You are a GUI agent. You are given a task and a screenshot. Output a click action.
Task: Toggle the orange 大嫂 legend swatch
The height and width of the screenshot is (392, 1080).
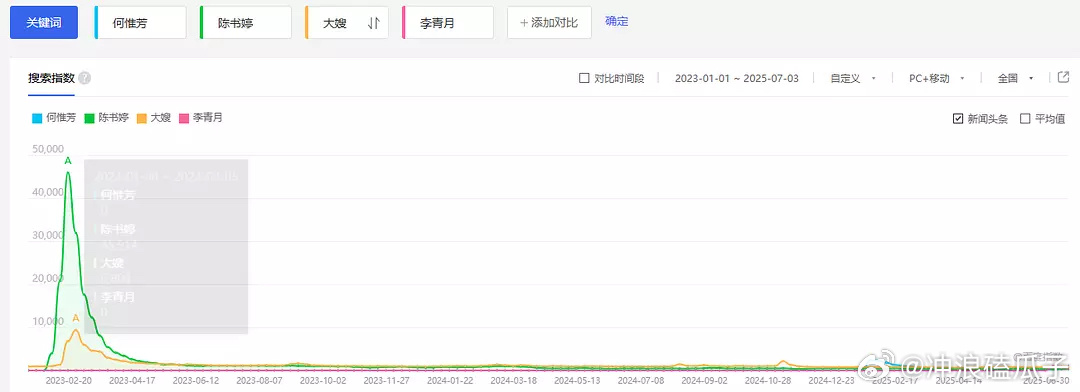tap(142, 118)
